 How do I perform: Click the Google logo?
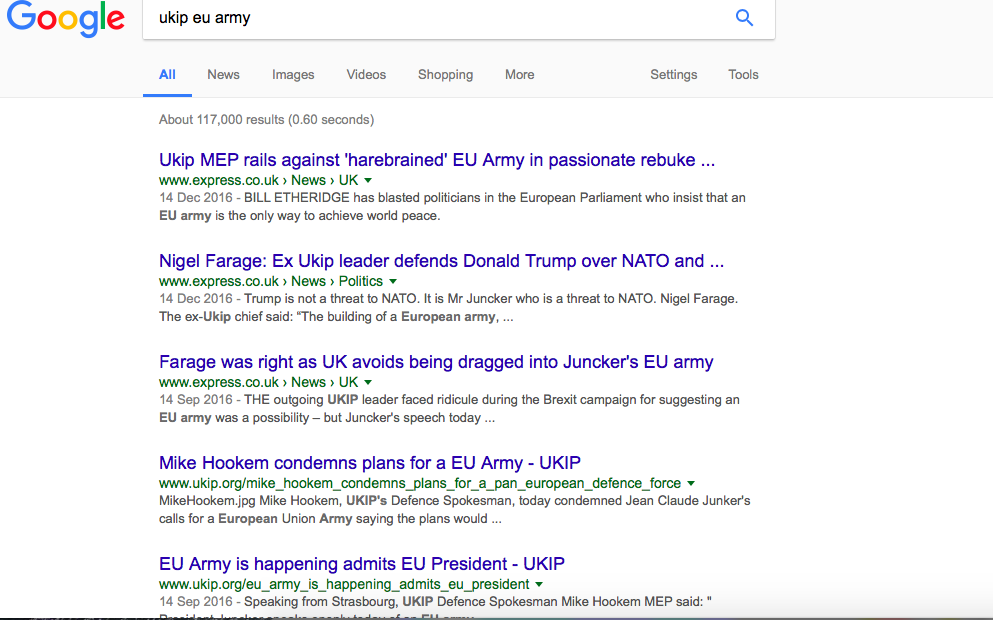pyautogui.click(x=66, y=18)
